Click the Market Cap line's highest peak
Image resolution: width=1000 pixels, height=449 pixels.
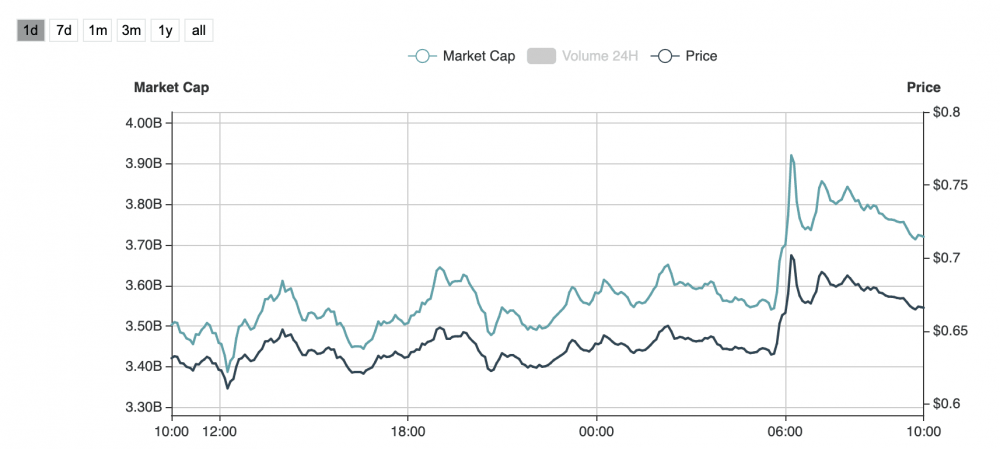(792, 156)
